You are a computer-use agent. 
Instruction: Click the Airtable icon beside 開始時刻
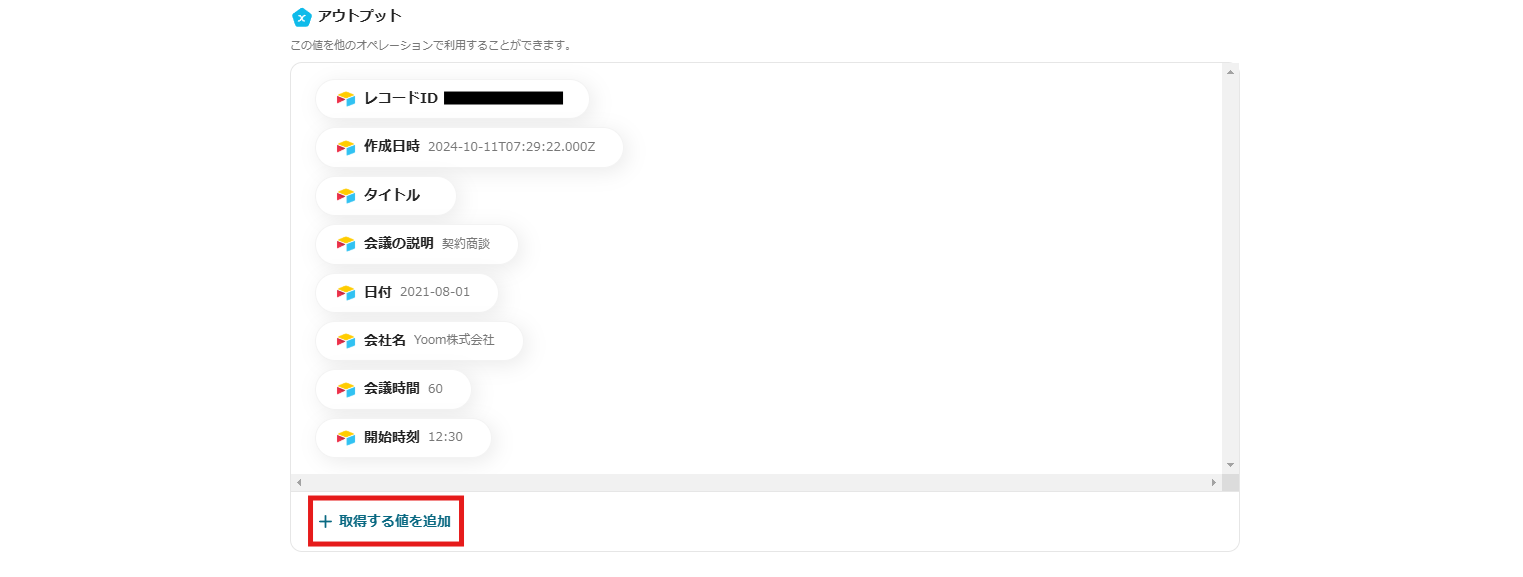[x=346, y=438]
